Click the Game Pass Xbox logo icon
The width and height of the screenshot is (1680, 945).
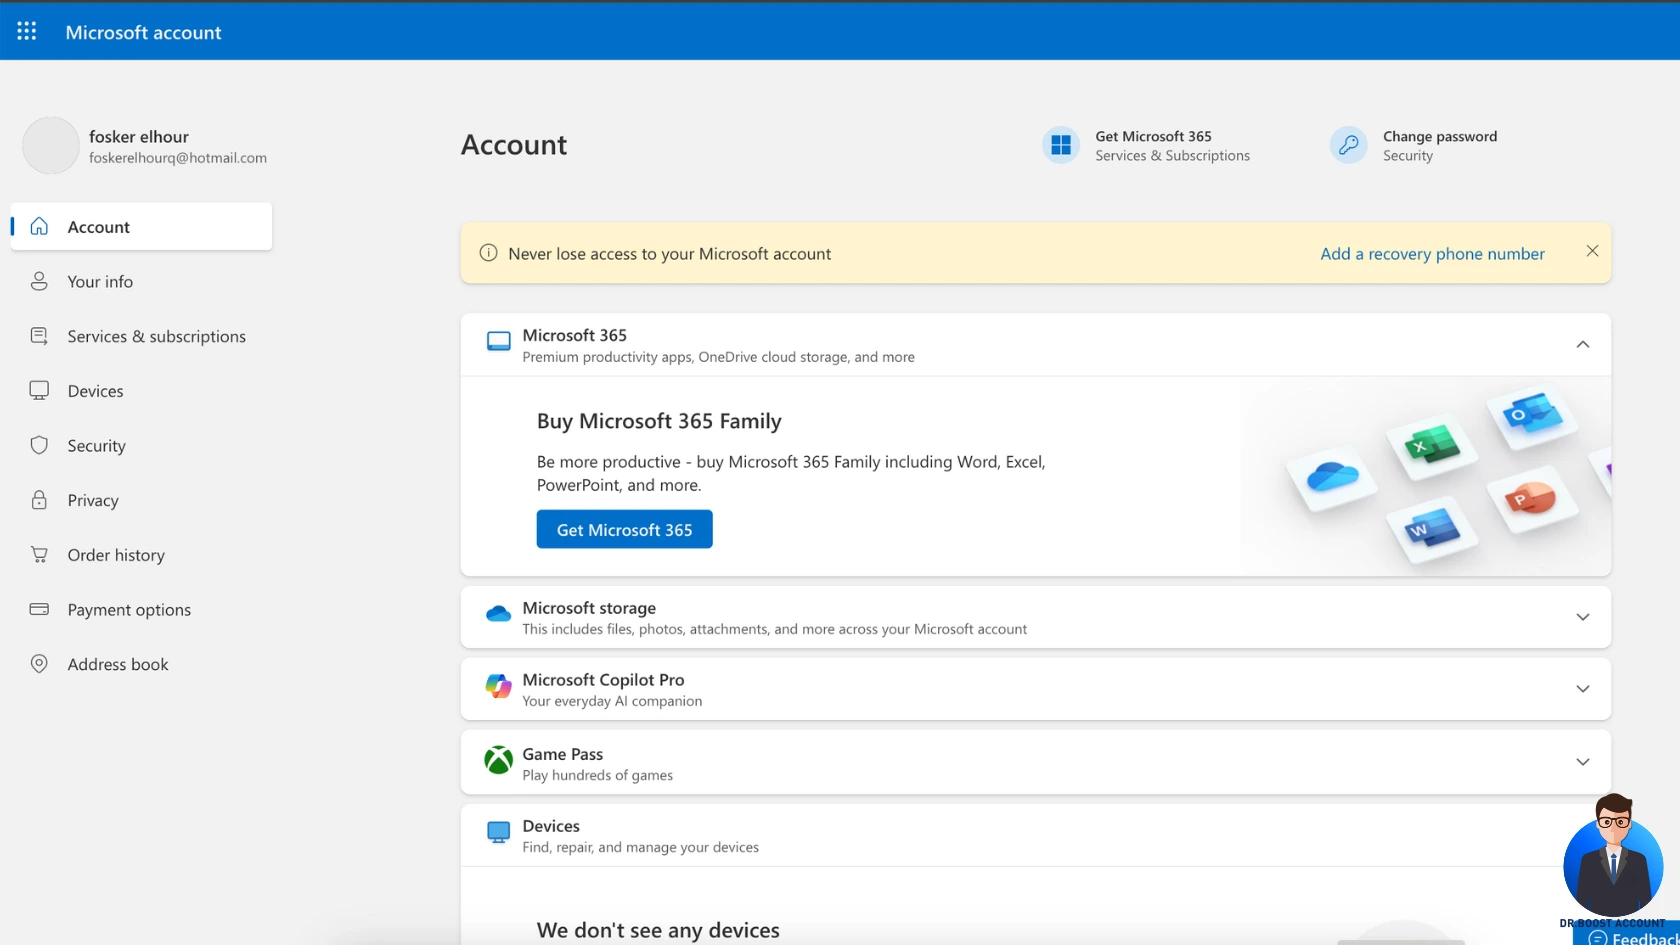[x=498, y=760]
